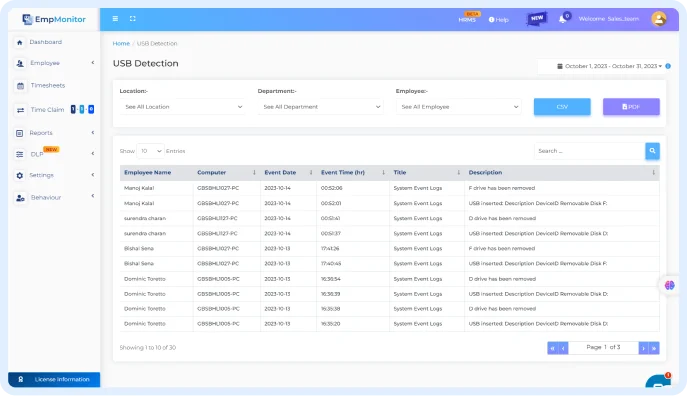
Task: Open the Help link in header
Action: (499, 20)
